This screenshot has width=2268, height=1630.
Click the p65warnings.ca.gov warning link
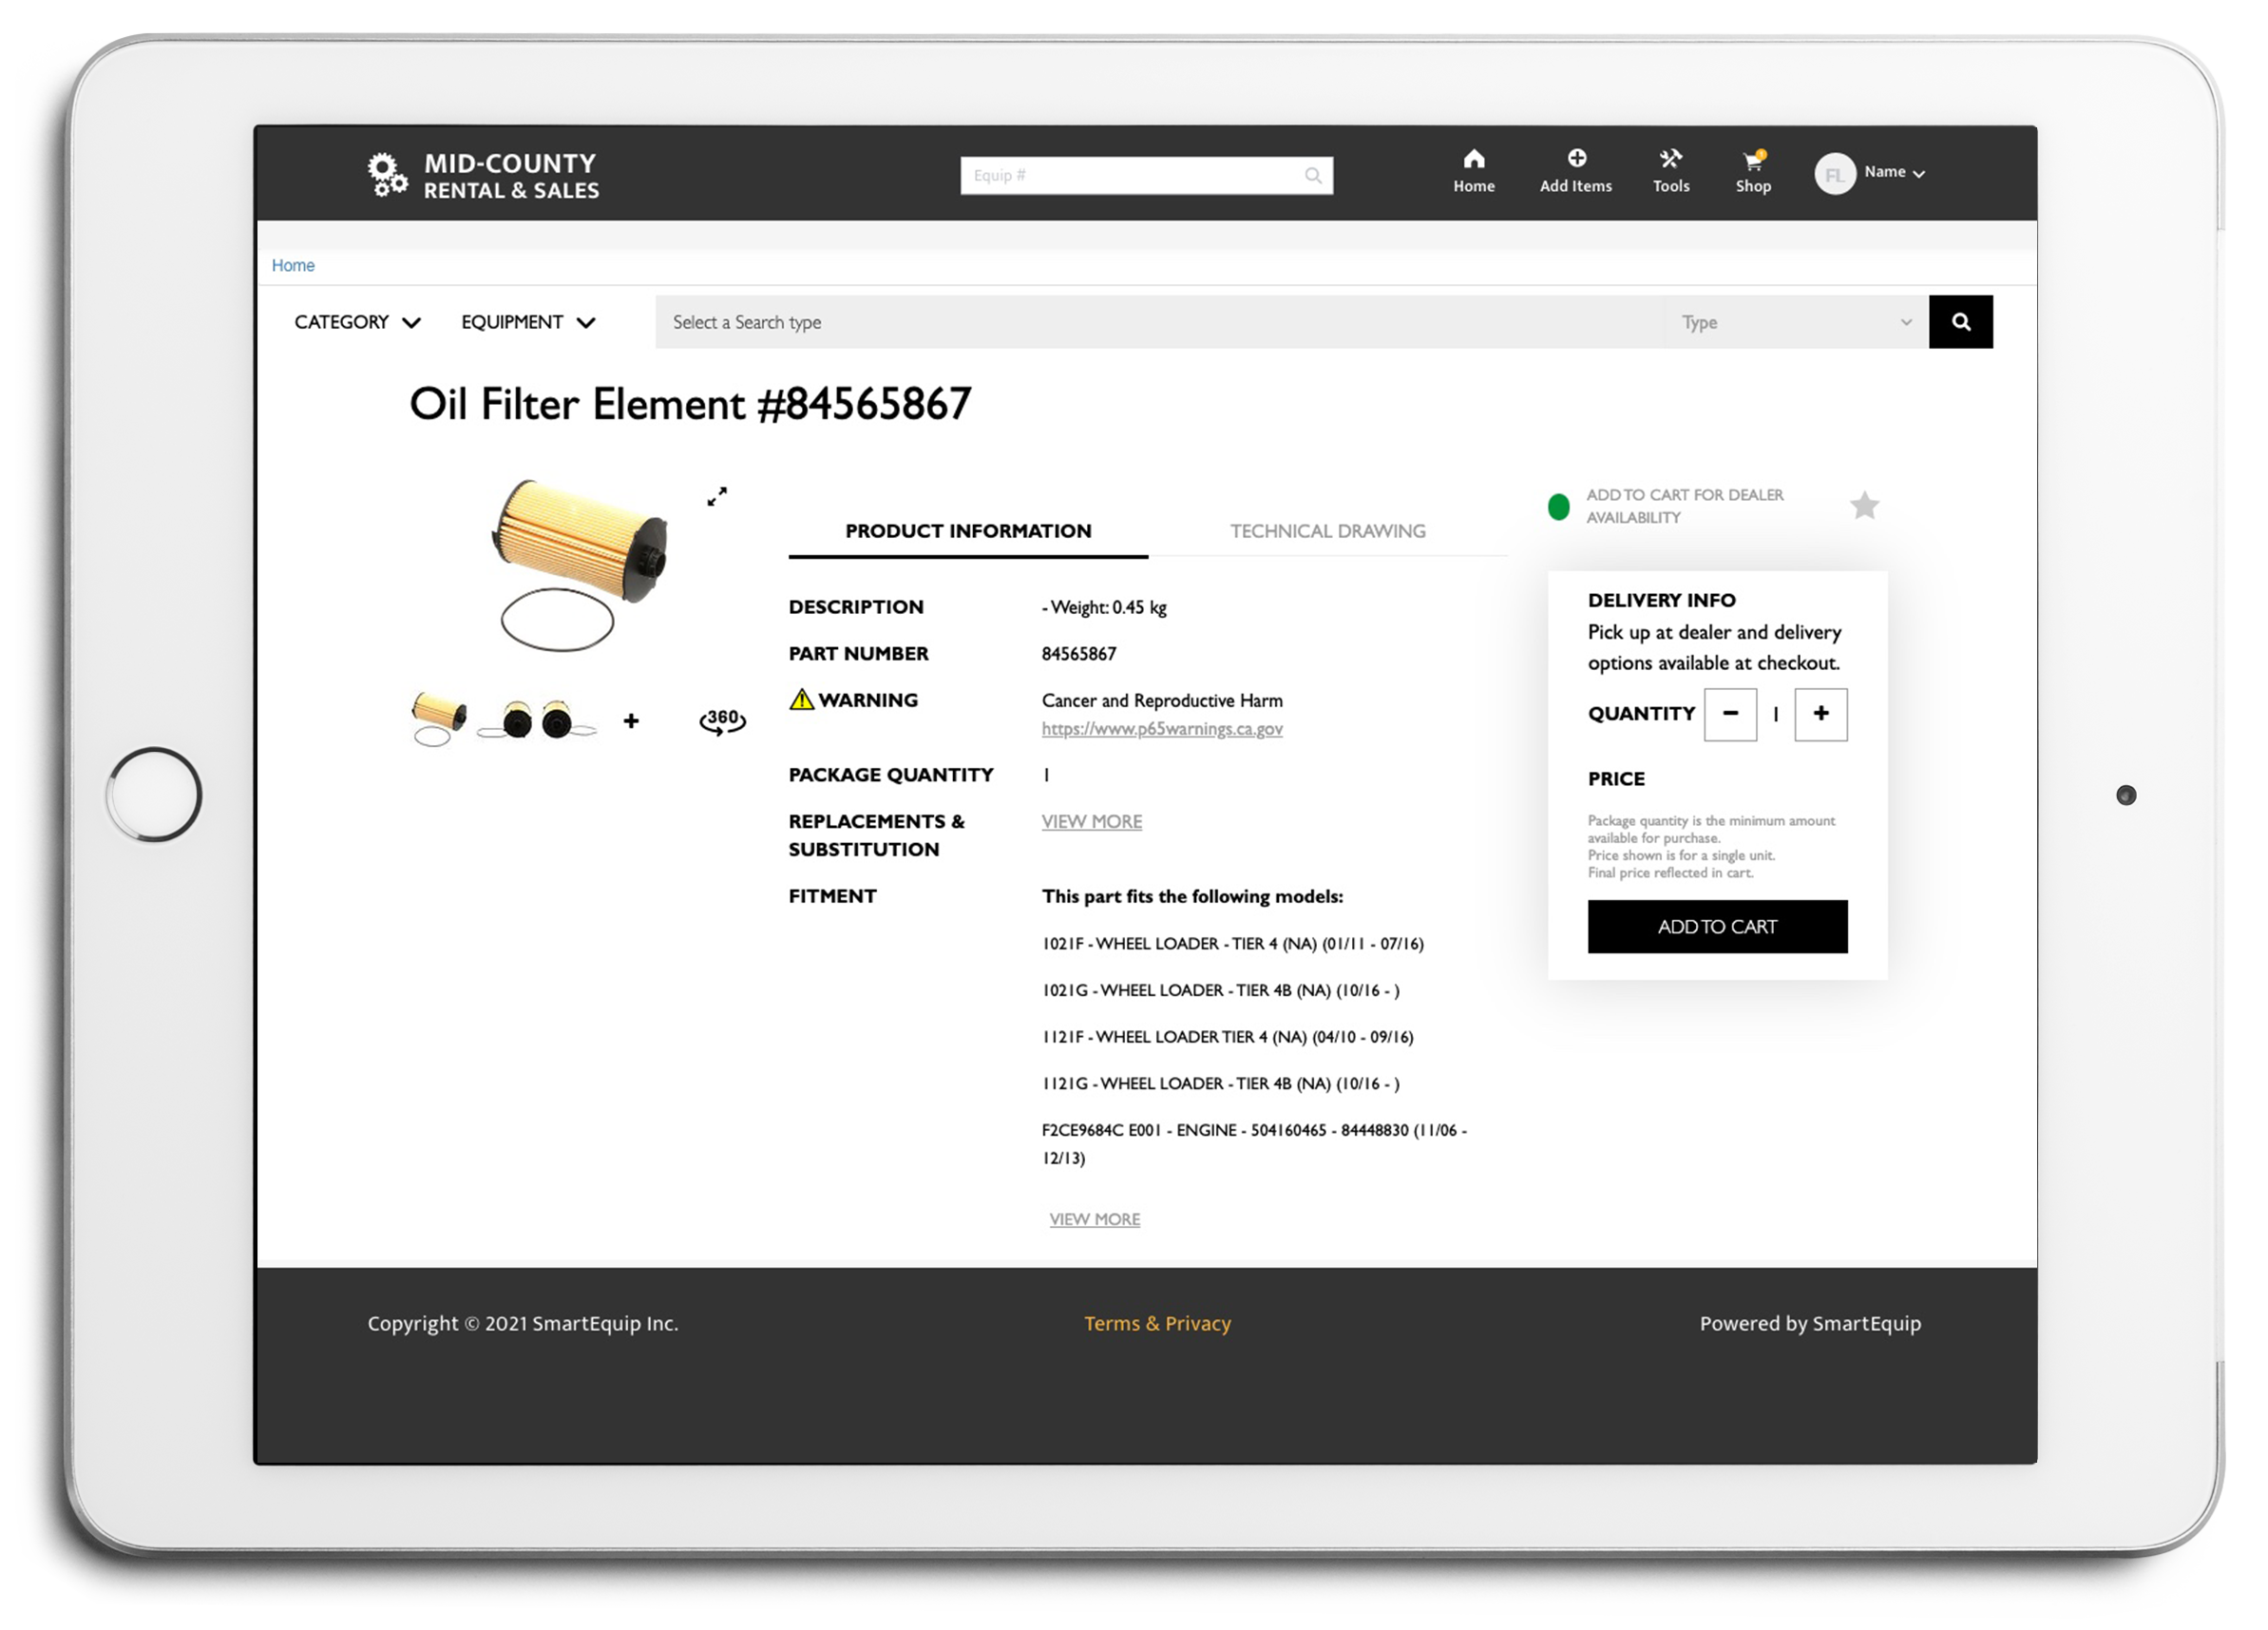[x=1162, y=728]
